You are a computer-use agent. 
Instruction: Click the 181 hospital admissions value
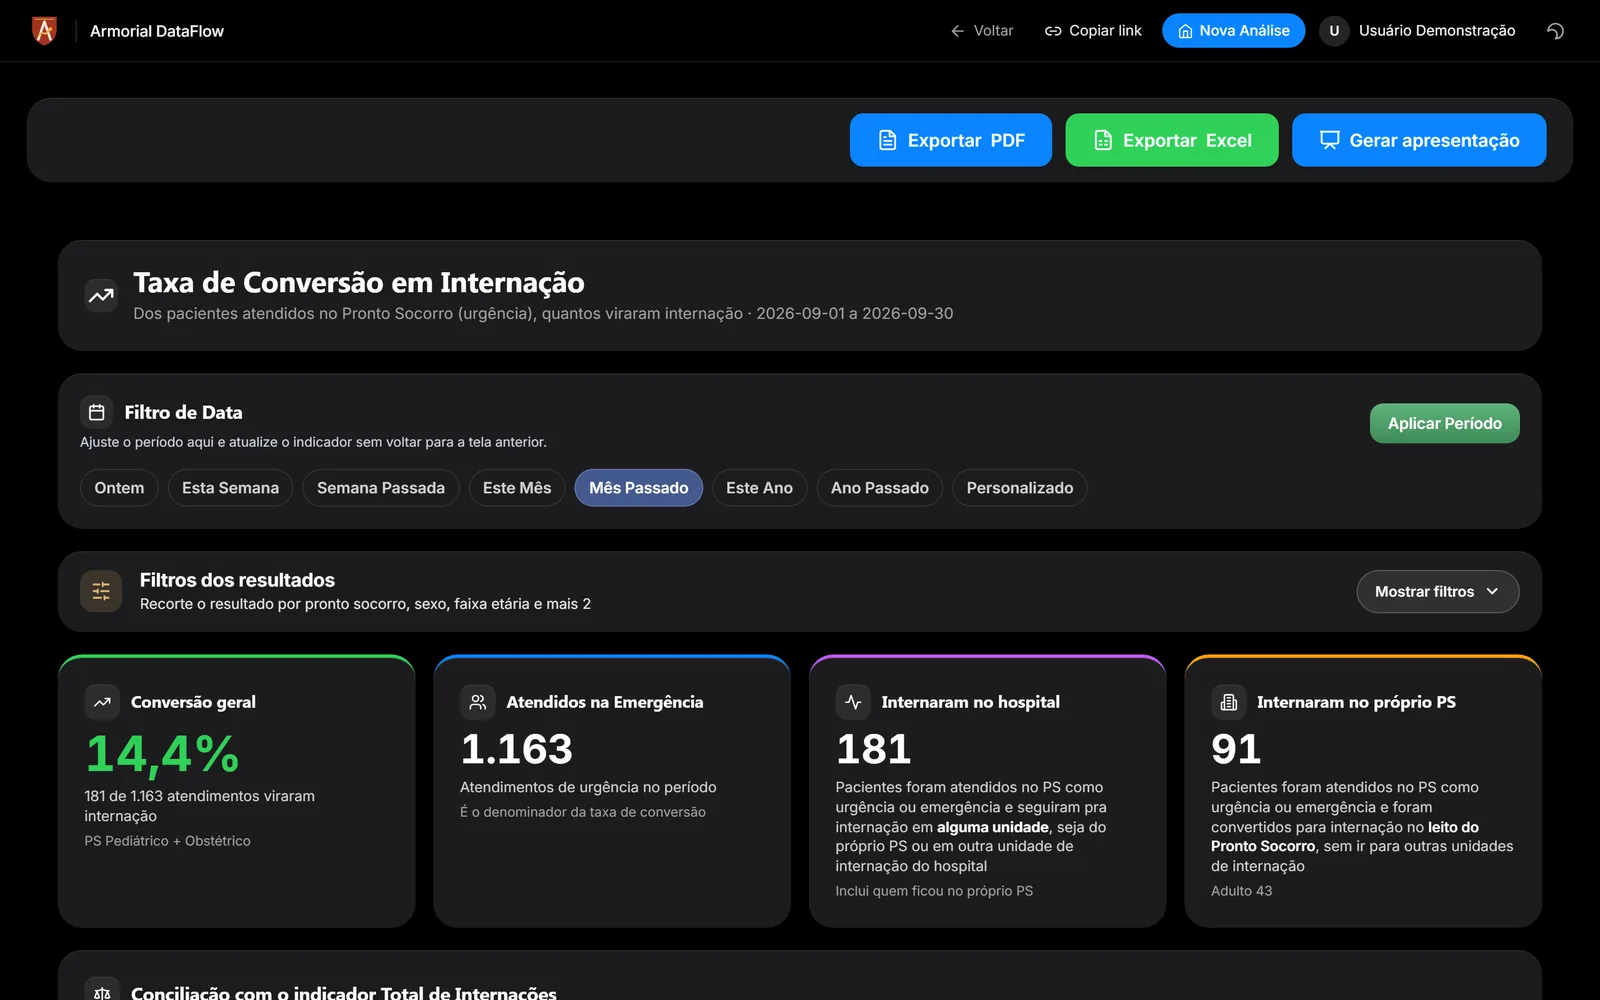click(x=873, y=749)
